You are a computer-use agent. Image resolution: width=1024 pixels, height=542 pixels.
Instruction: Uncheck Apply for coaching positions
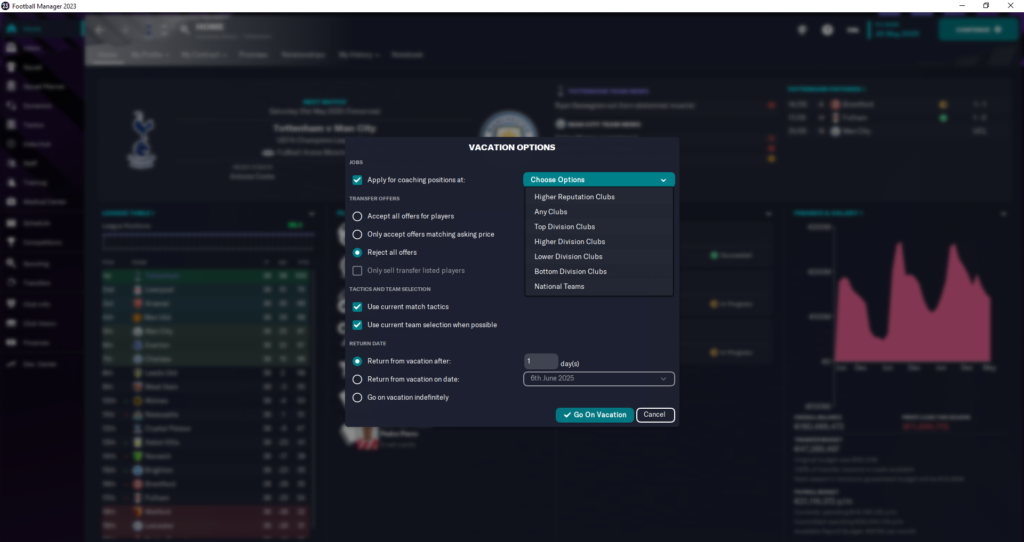357,180
